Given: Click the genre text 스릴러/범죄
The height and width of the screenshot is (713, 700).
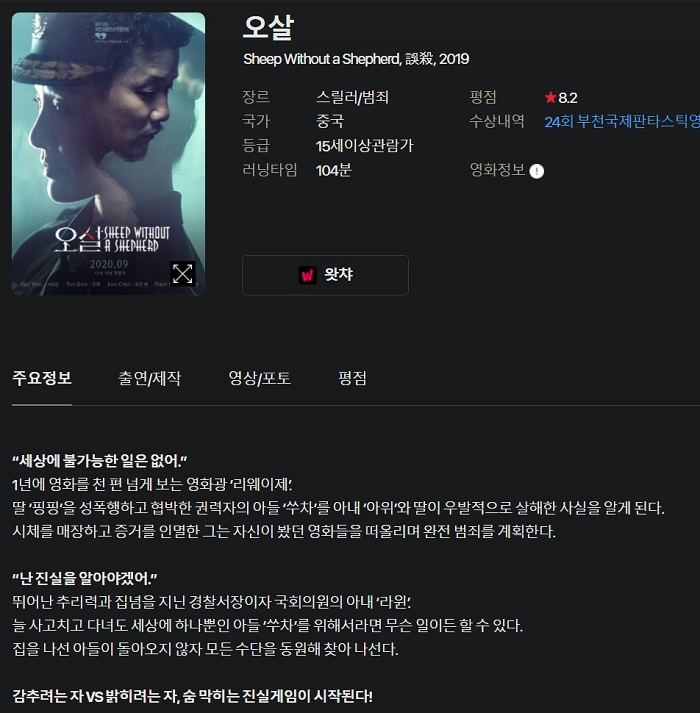Looking at the screenshot, I should coord(353,97).
